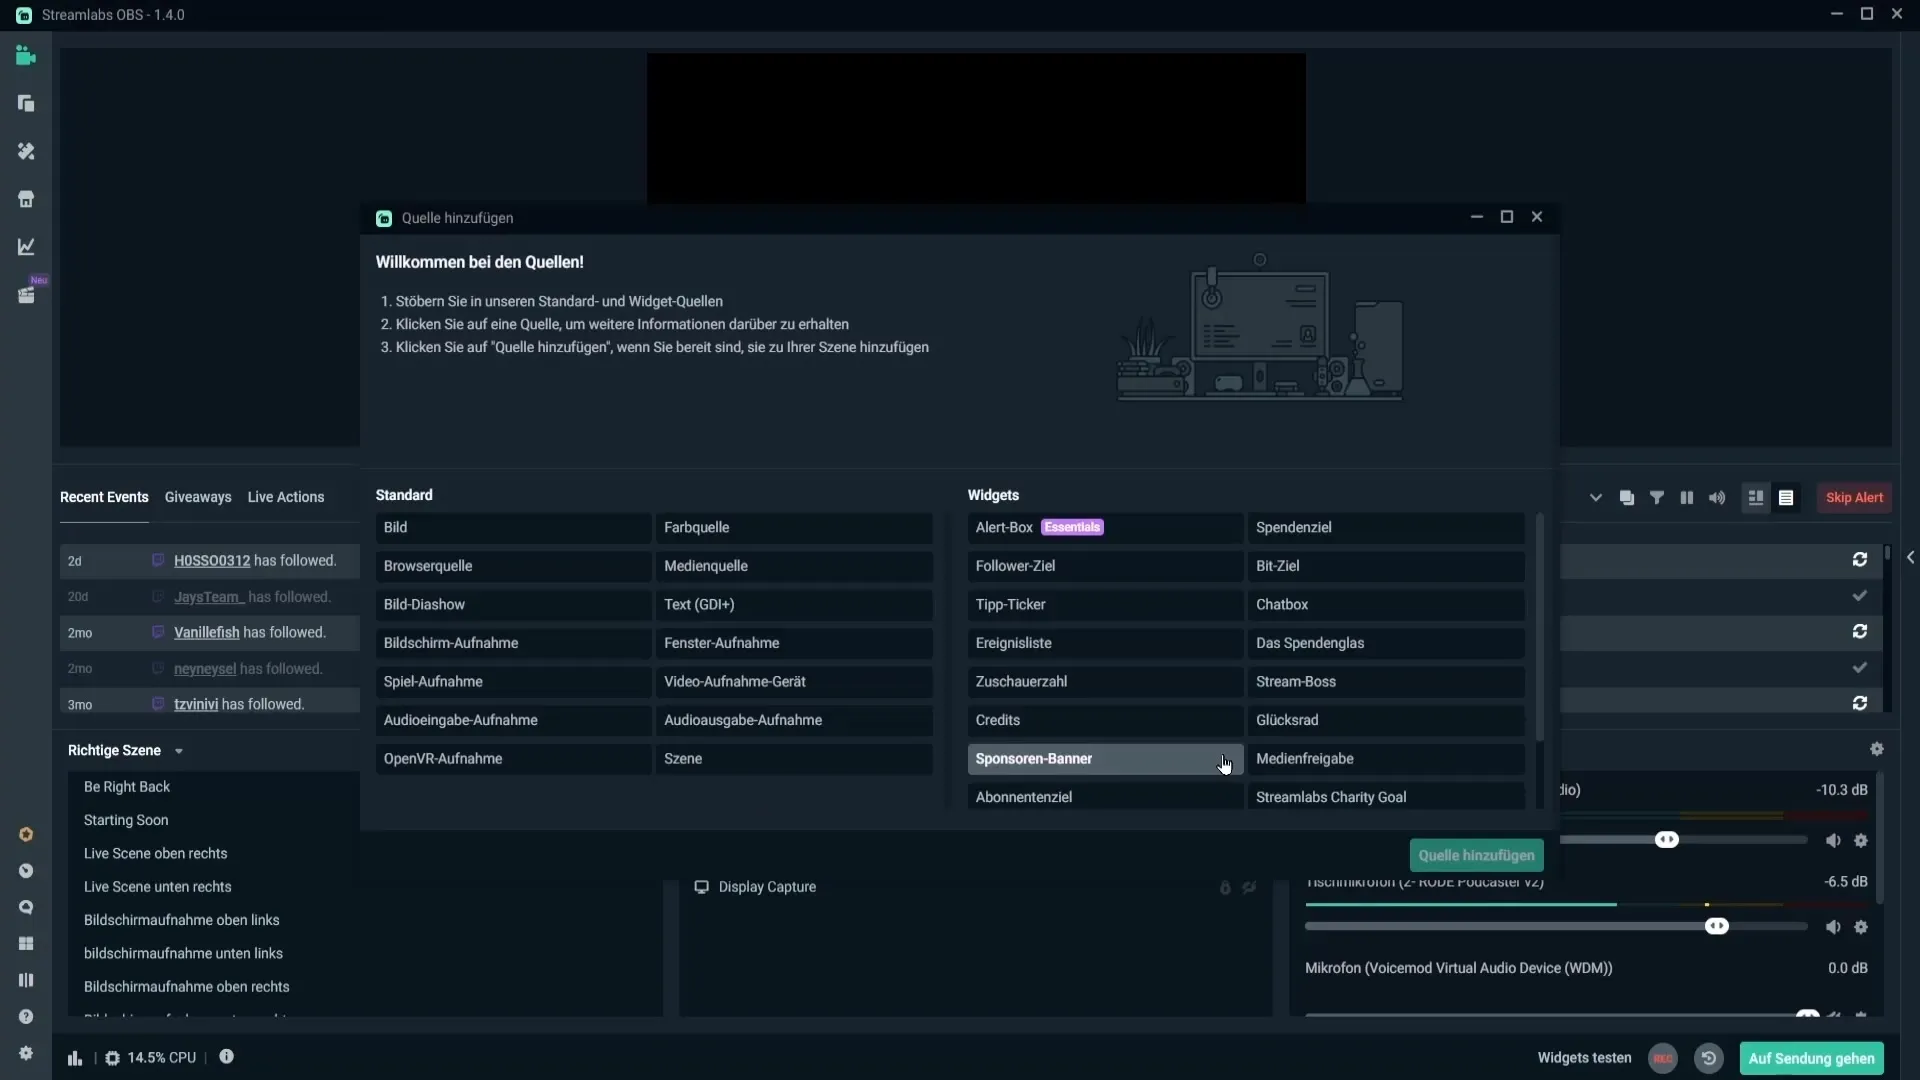The height and width of the screenshot is (1080, 1920).
Task: Mute event alert sounds speaker icon
Action: (1717, 498)
